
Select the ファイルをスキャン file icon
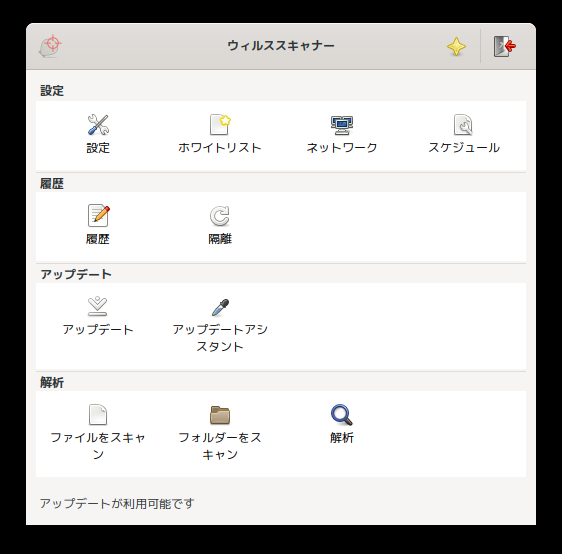point(97,415)
